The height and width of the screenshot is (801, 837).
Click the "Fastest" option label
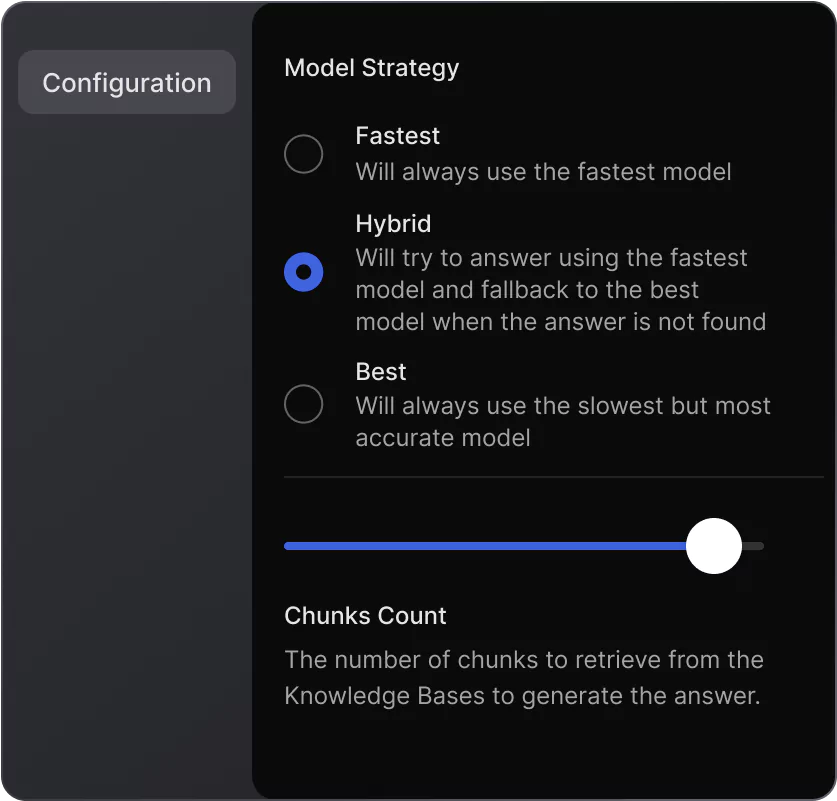(x=397, y=136)
